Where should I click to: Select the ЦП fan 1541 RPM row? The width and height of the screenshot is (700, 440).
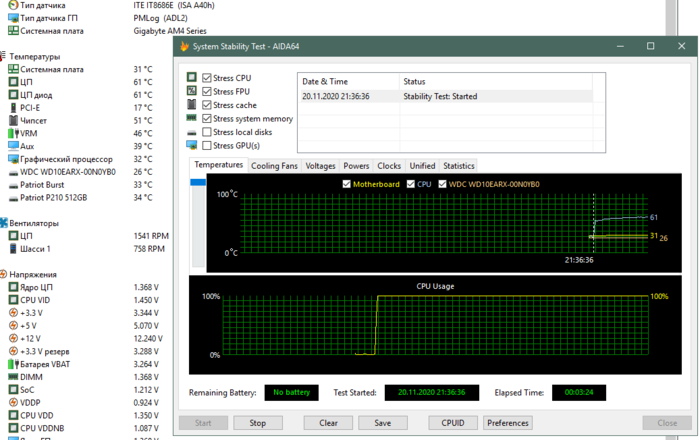(88, 236)
